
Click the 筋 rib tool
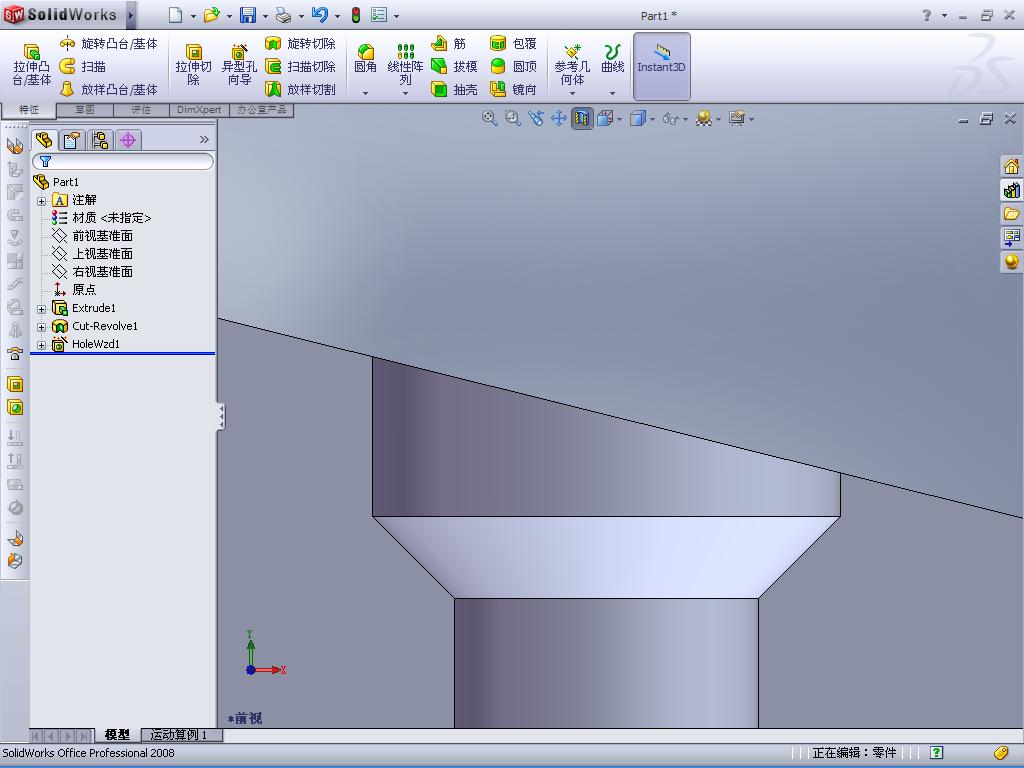449,44
